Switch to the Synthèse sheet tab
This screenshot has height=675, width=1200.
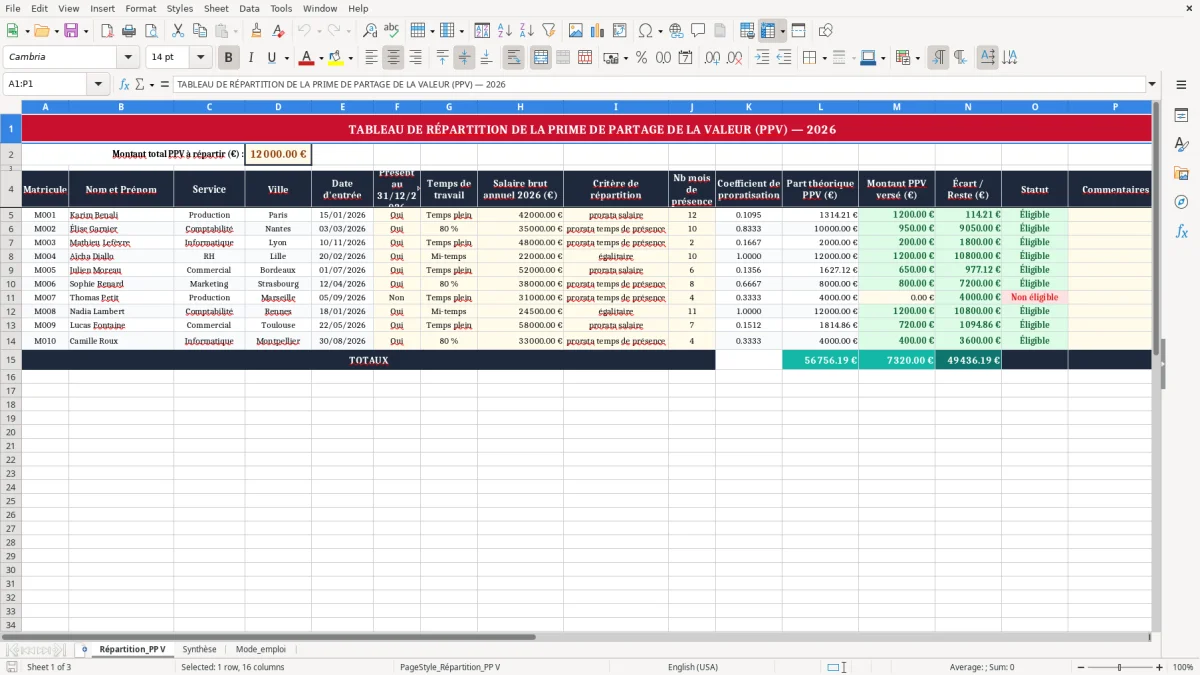click(199, 649)
